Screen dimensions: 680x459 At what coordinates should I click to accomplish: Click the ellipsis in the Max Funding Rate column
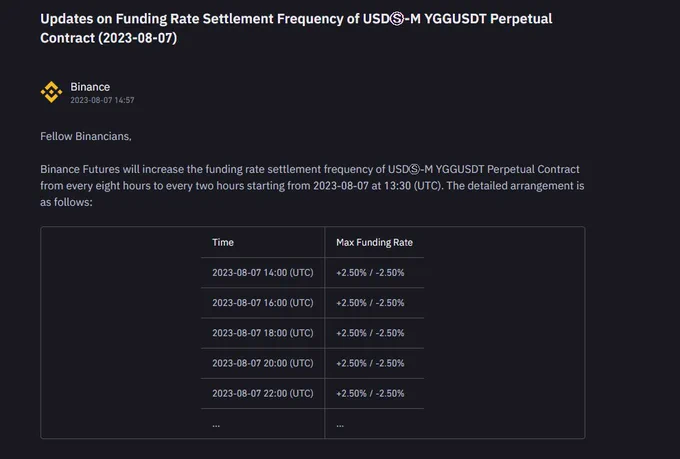[x=340, y=426]
